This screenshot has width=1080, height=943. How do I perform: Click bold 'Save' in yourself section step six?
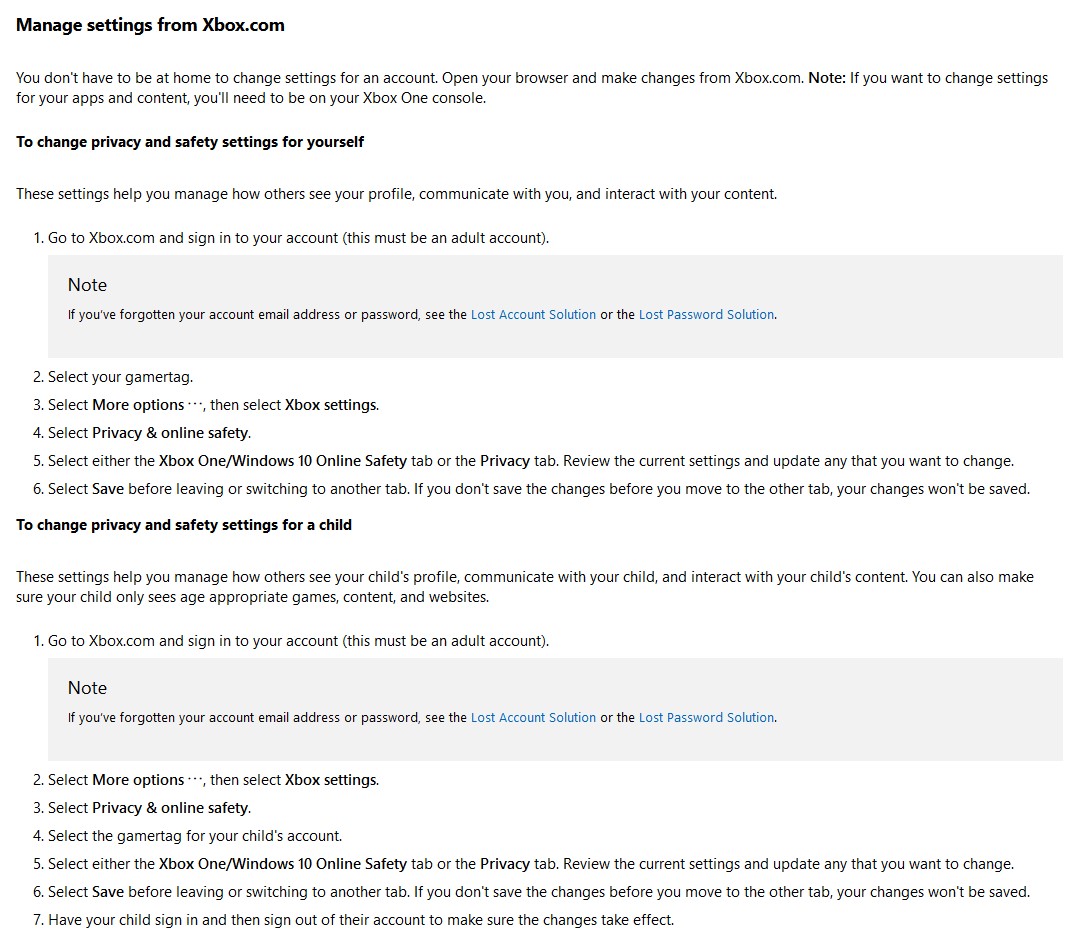pyautogui.click(x=107, y=488)
